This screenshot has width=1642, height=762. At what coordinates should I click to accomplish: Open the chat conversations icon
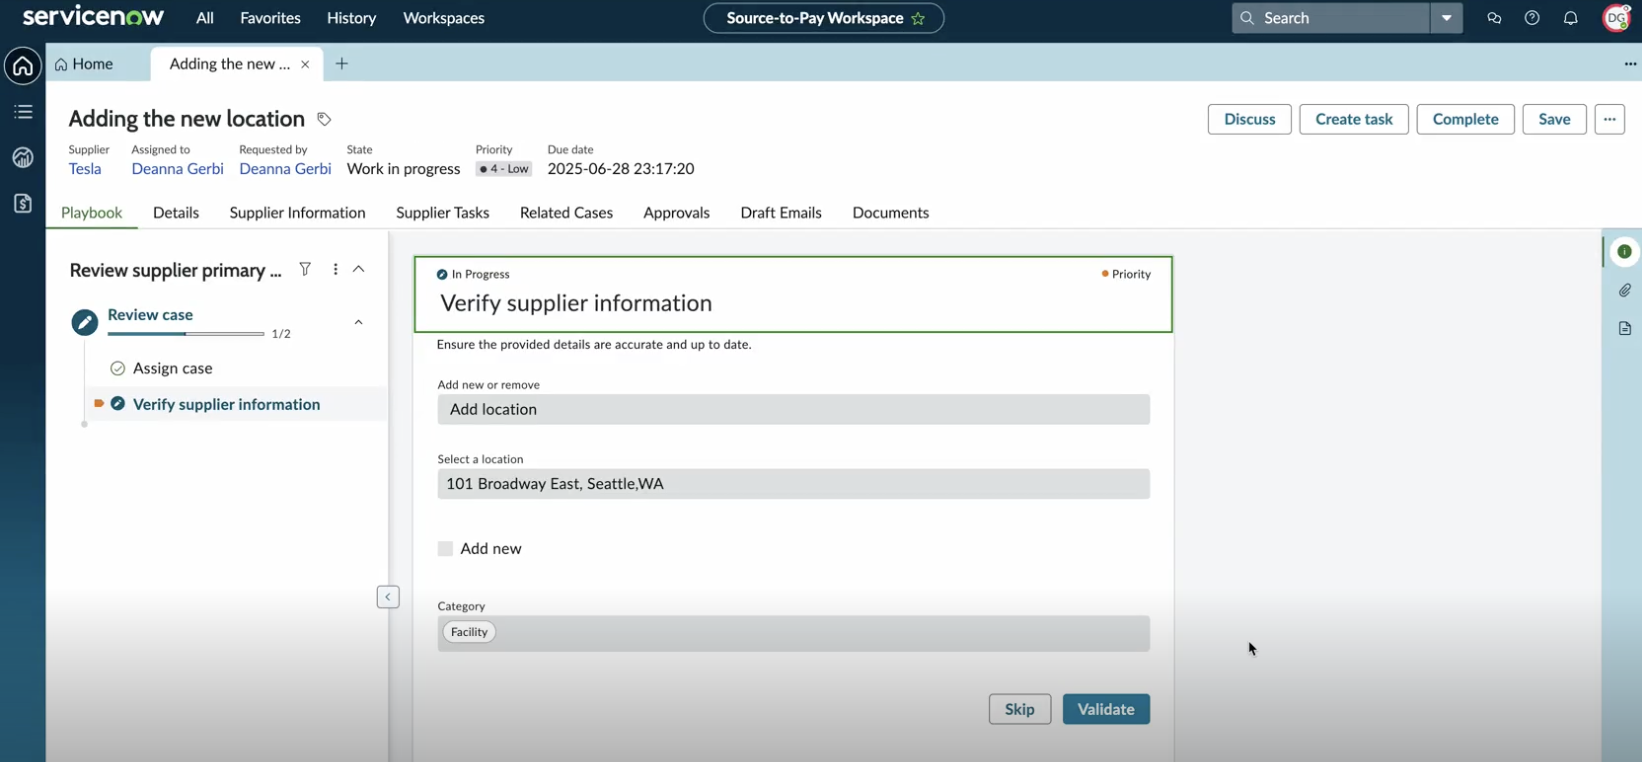[x=1494, y=18]
